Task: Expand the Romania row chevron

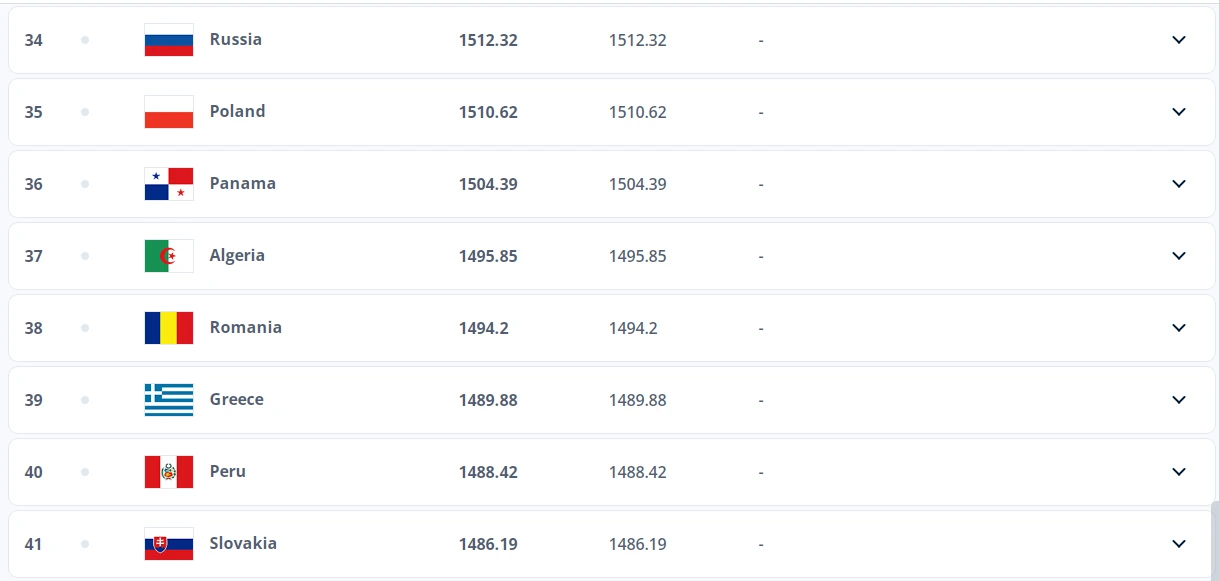Action: pos(1179,328)
